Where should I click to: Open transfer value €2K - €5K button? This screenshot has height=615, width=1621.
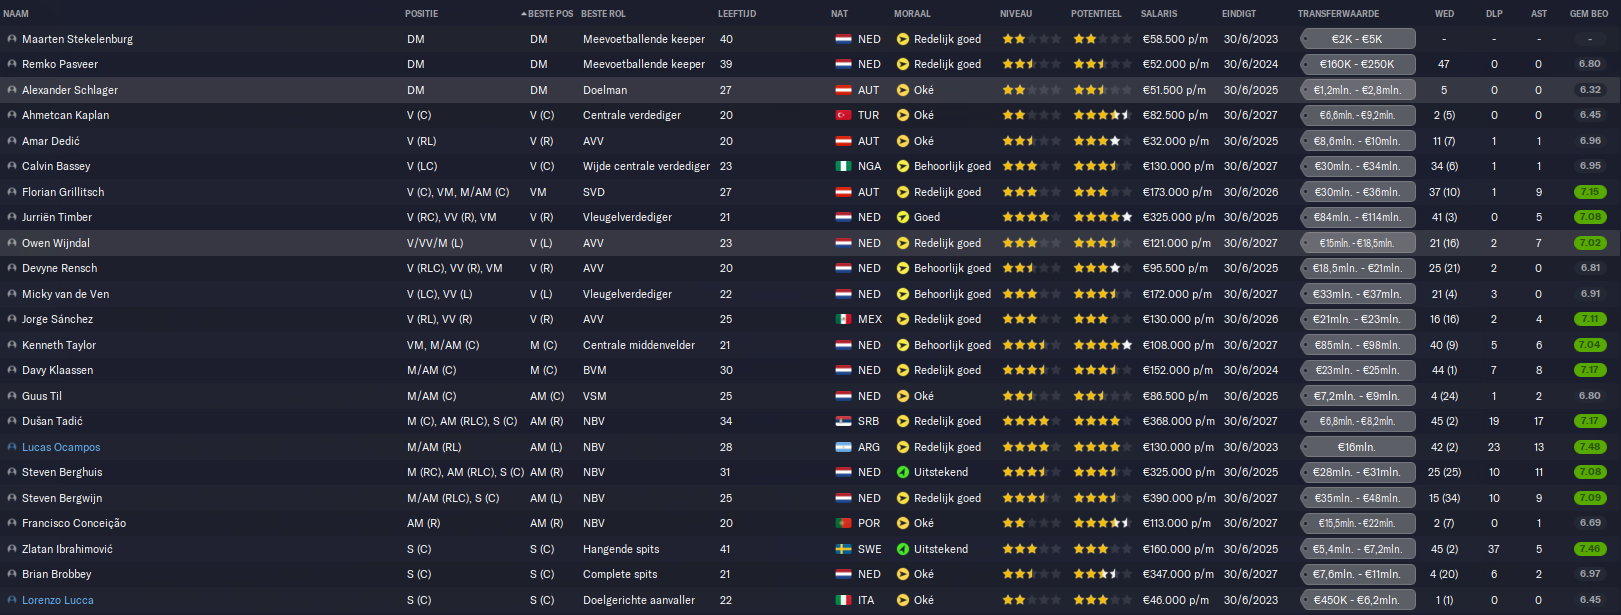tap(1357, 39)
